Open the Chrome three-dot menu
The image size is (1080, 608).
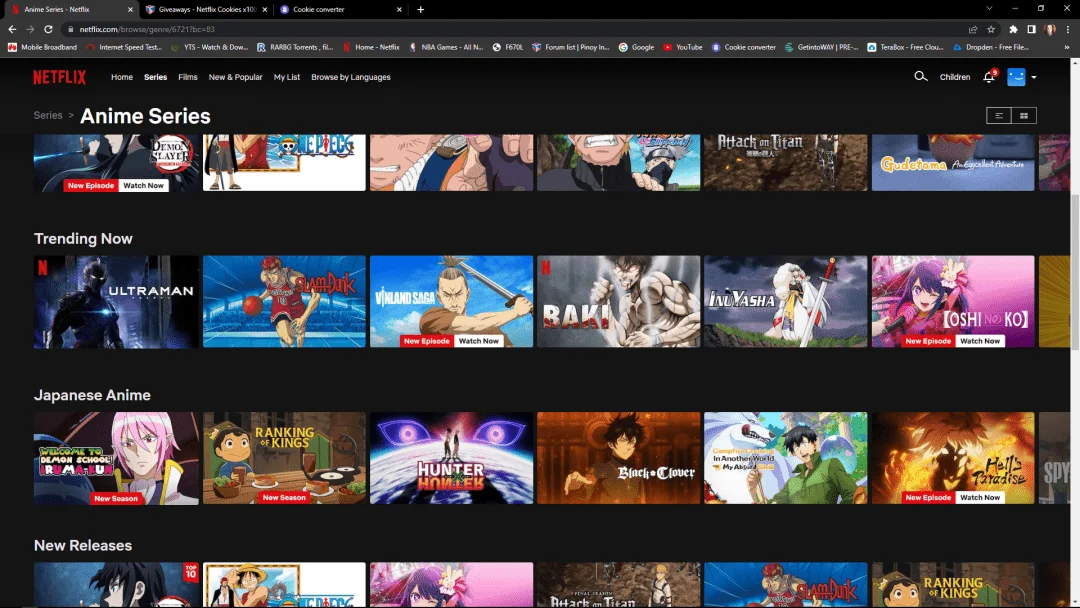pos(1068,29)
